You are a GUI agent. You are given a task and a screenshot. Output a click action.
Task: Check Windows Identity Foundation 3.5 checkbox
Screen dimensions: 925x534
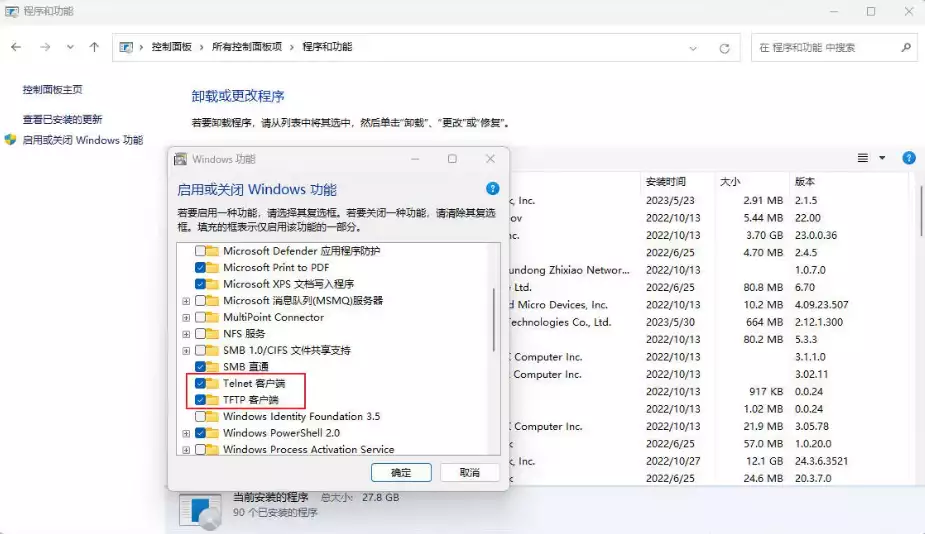[201, 416]
